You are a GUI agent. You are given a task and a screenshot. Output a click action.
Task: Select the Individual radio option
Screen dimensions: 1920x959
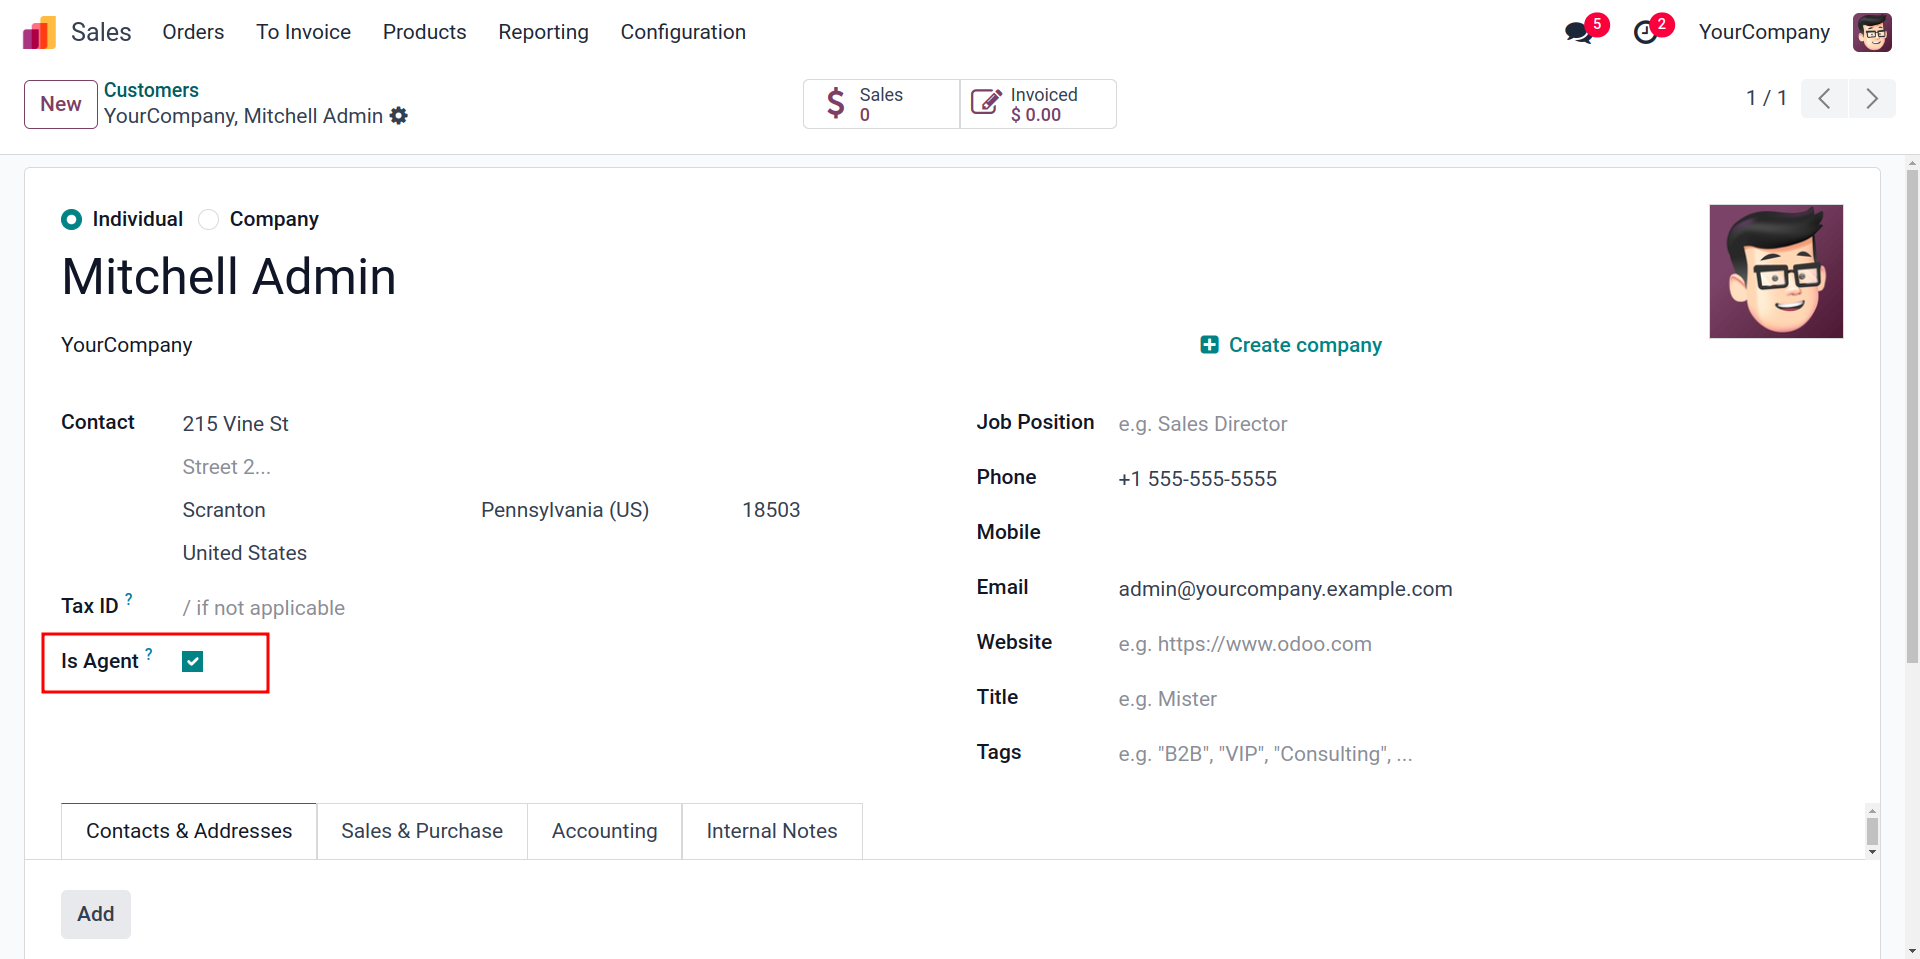[71, 219]
